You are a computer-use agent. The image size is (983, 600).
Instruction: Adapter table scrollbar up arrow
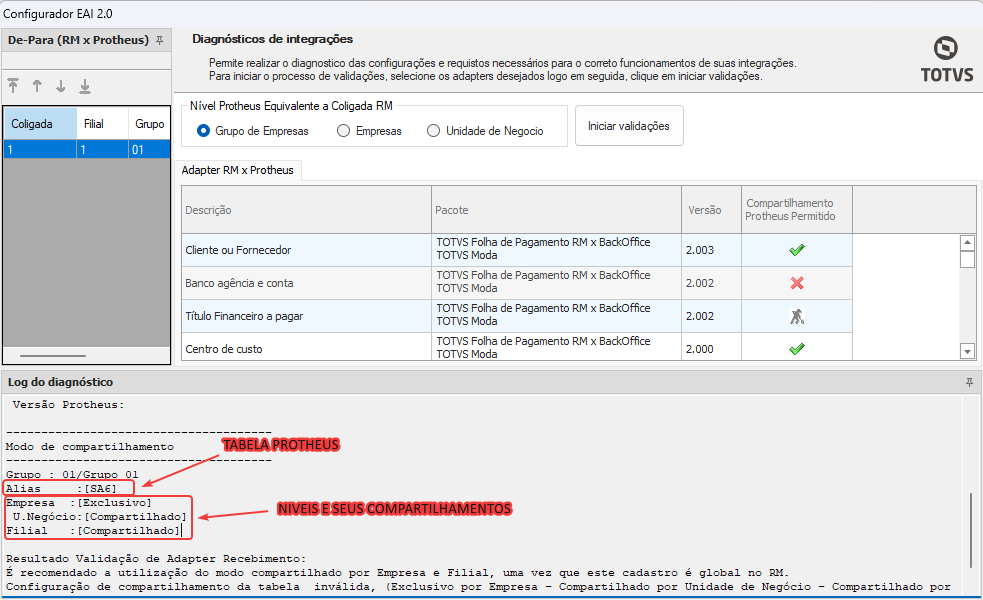[x=967, y=243]
